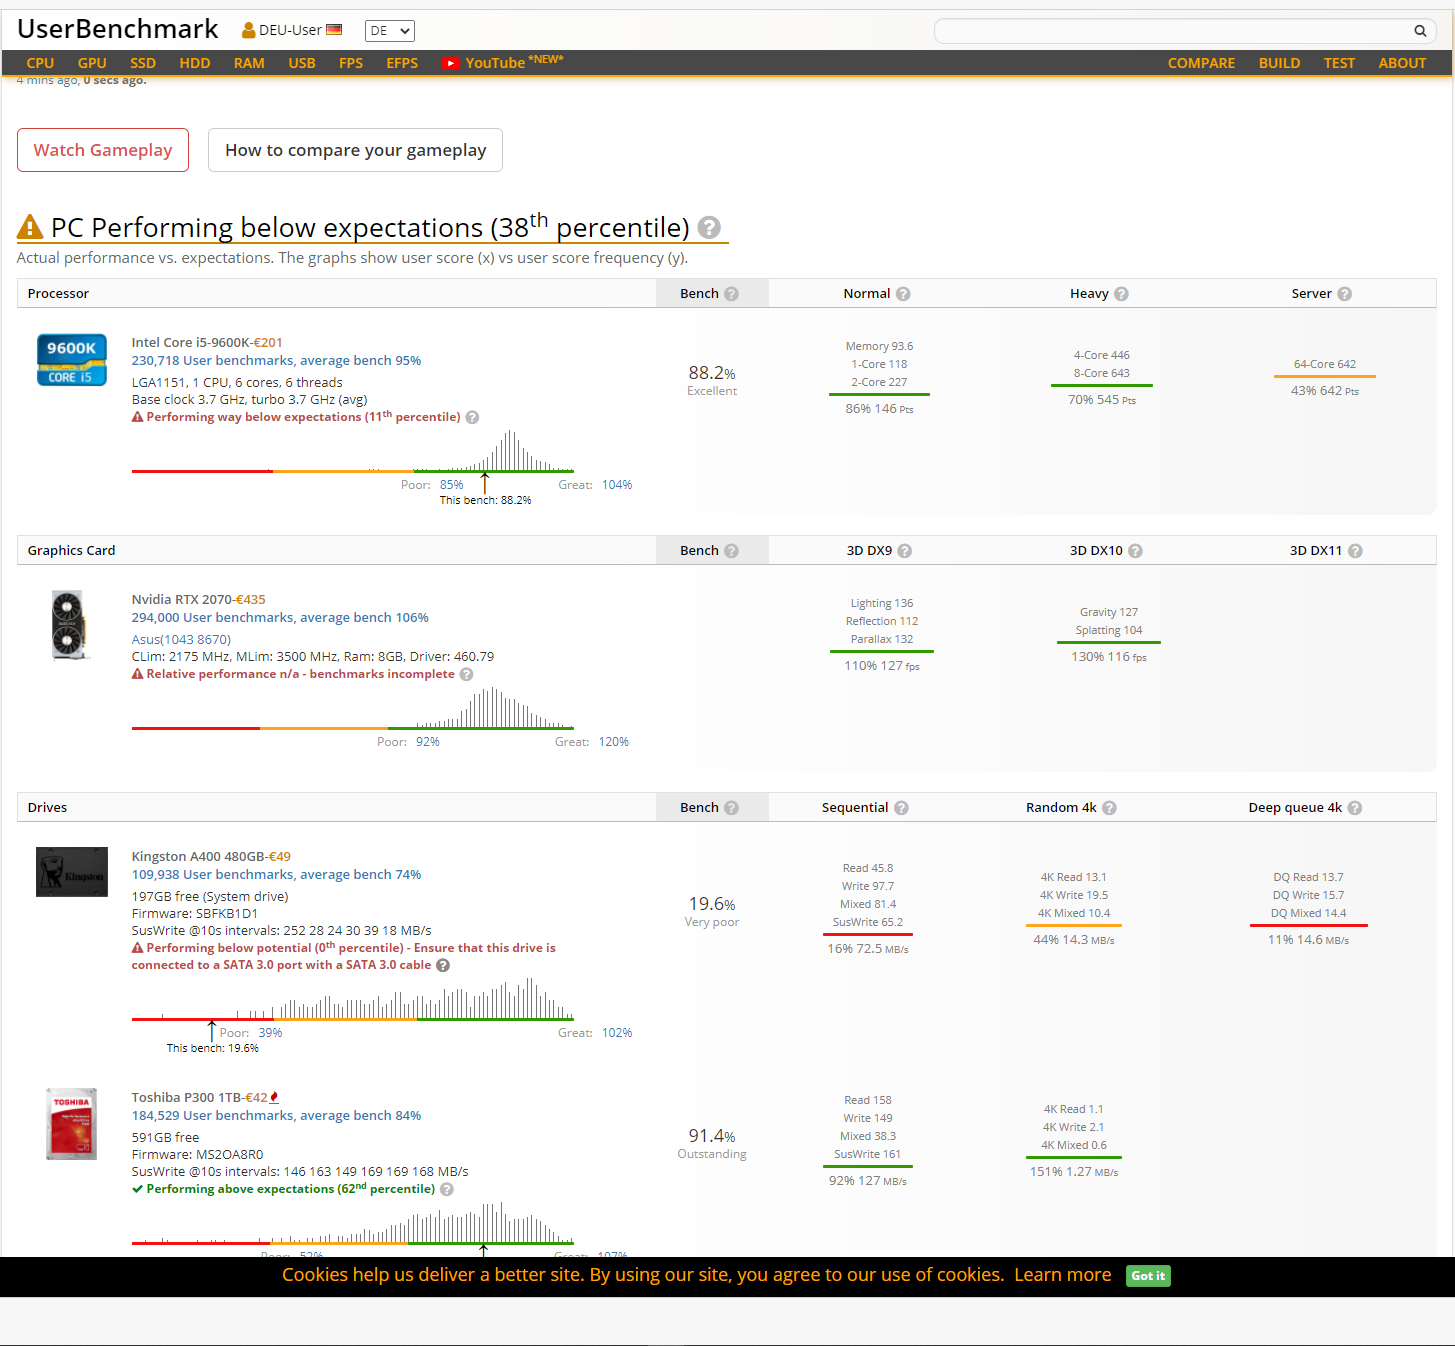The height and width of the screenshot is (1346, 1455).
Task: Click the Watch Gameplay button
Action: click(x=103, y=149)
